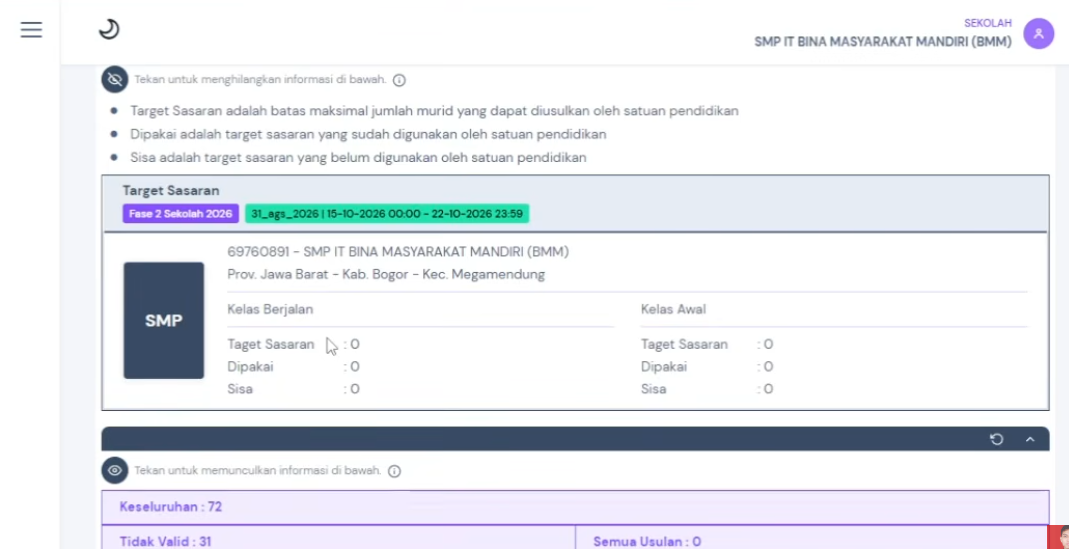Click 'Dipakai' under Kelas Awal
This screenshot has width=1069, height=549.
[x=664, y=367]
